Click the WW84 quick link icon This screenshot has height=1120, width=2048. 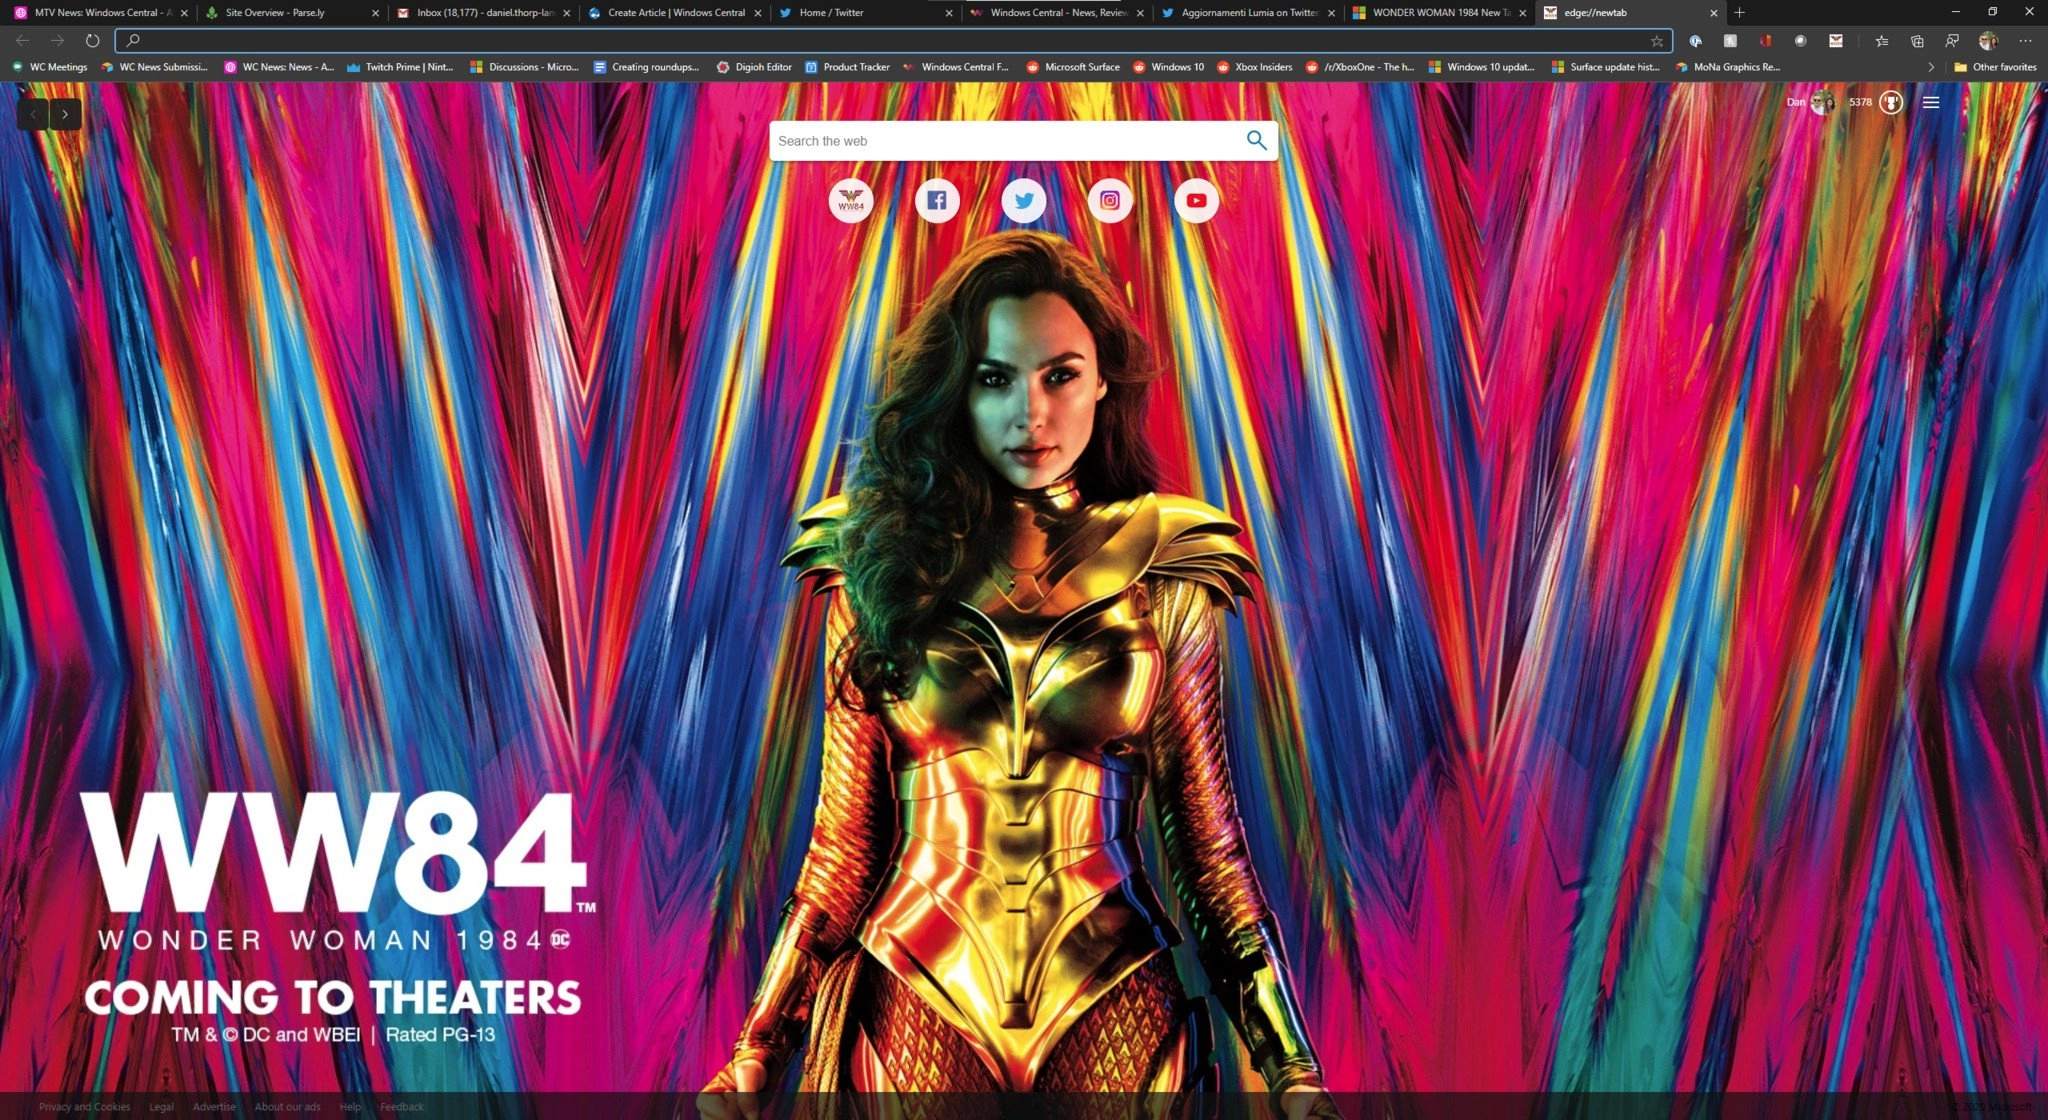click(851, 201)
